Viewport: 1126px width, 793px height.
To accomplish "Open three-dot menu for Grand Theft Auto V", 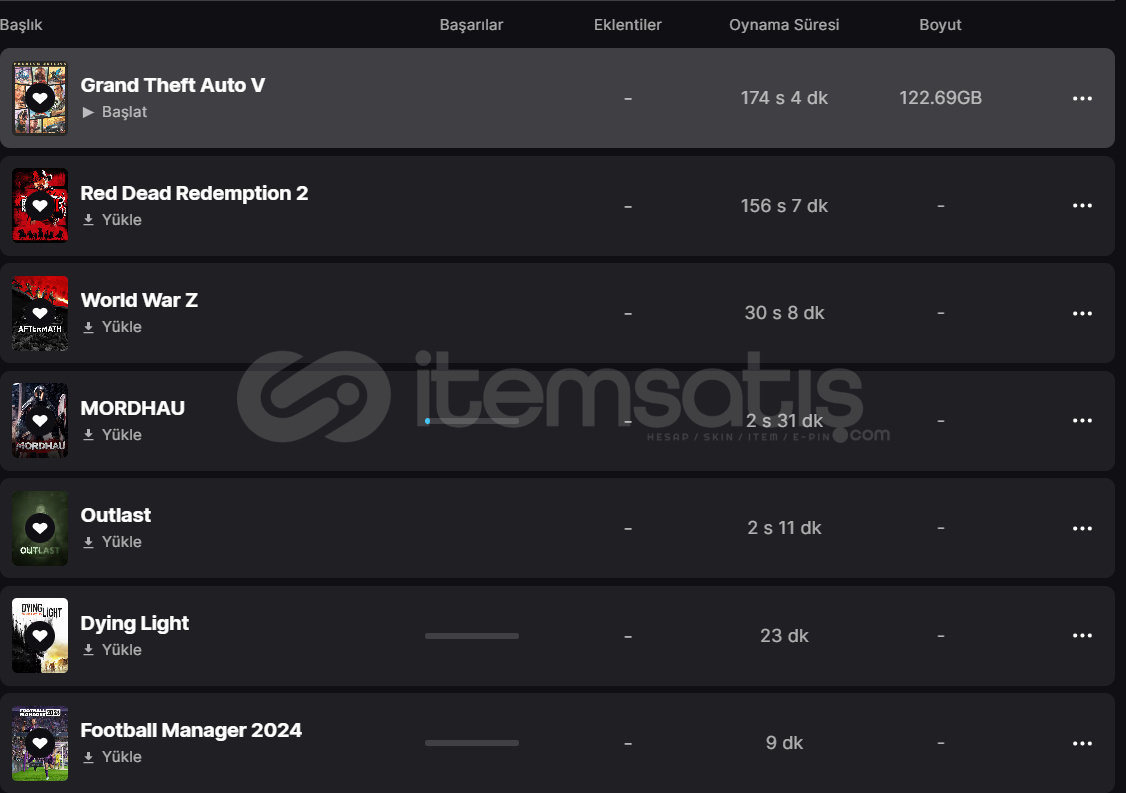I will tap(1082, 98).
